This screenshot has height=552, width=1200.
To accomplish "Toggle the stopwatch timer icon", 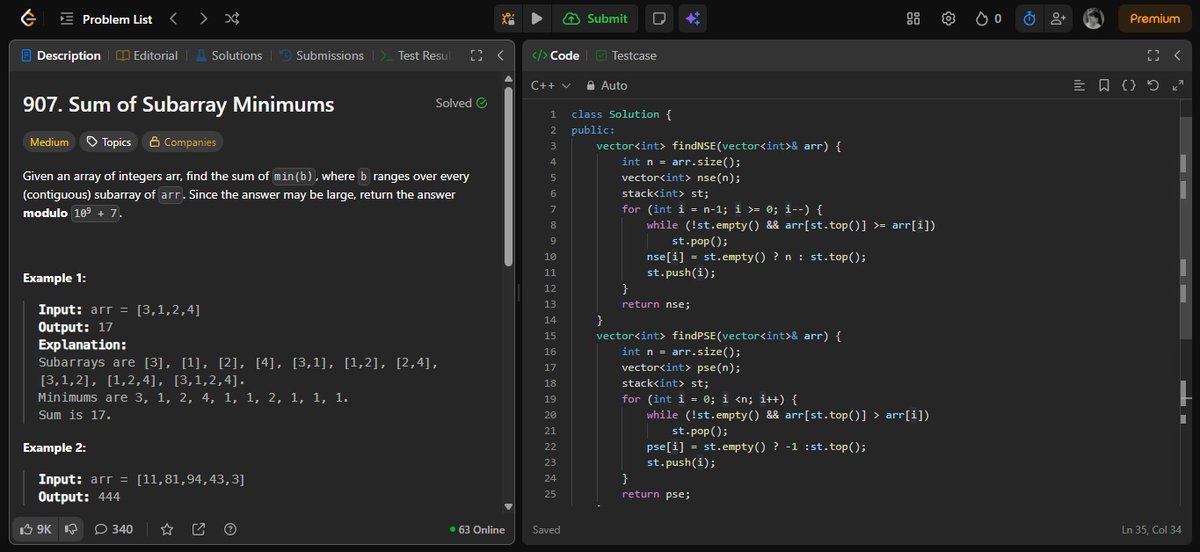I will pos(1030,18).
